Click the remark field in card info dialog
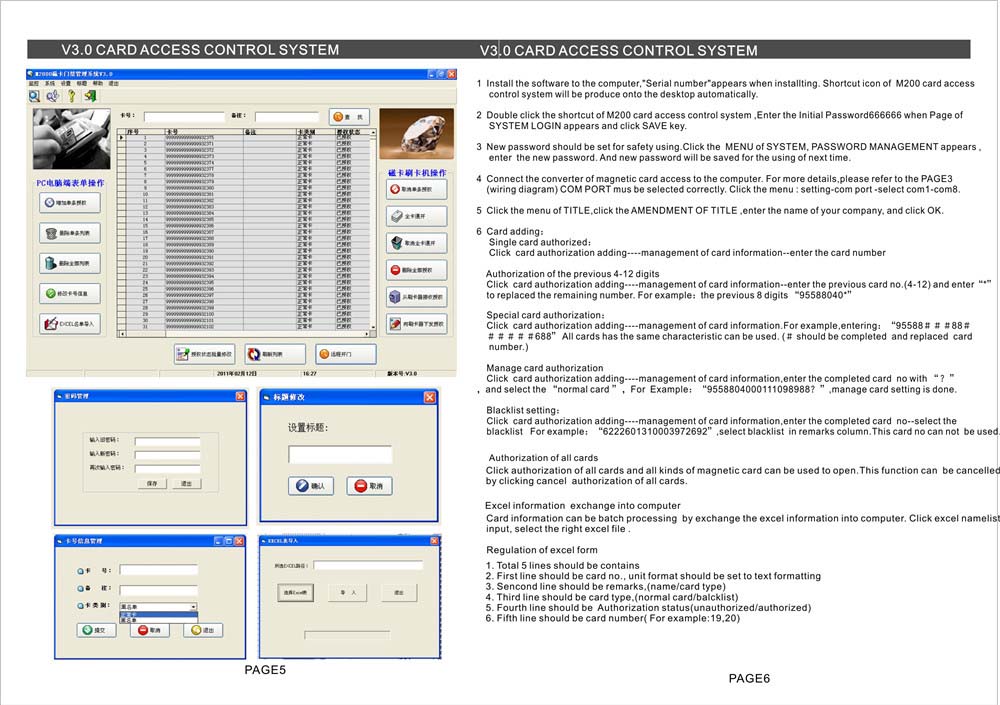 click(x=159, y=590)
